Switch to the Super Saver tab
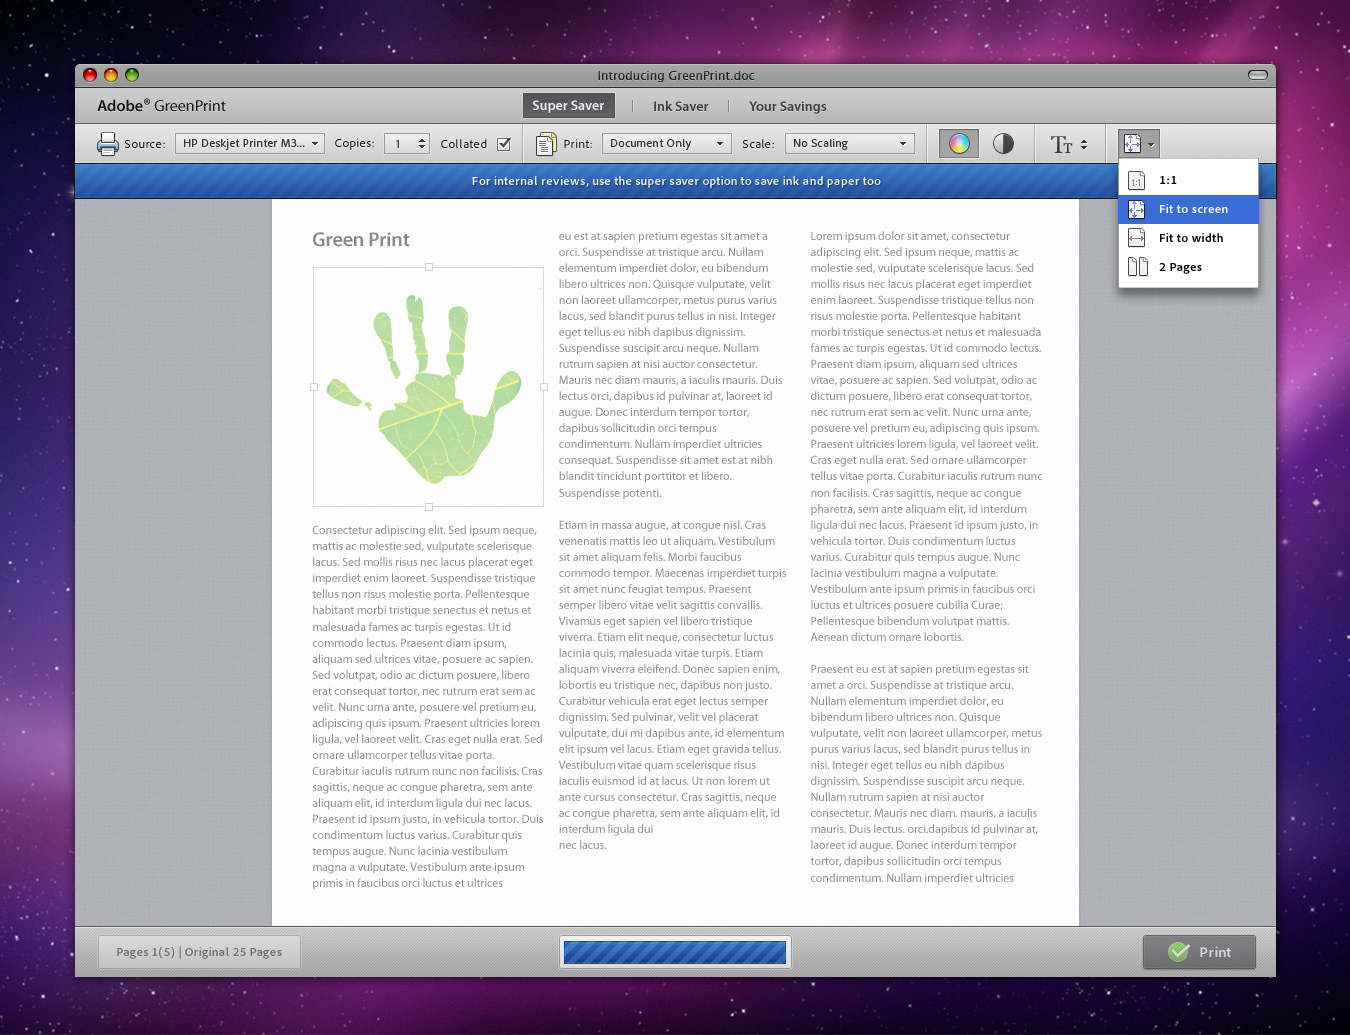Image resolution: width=1350 pixels, height=1035 pixels. pos(568,105)
